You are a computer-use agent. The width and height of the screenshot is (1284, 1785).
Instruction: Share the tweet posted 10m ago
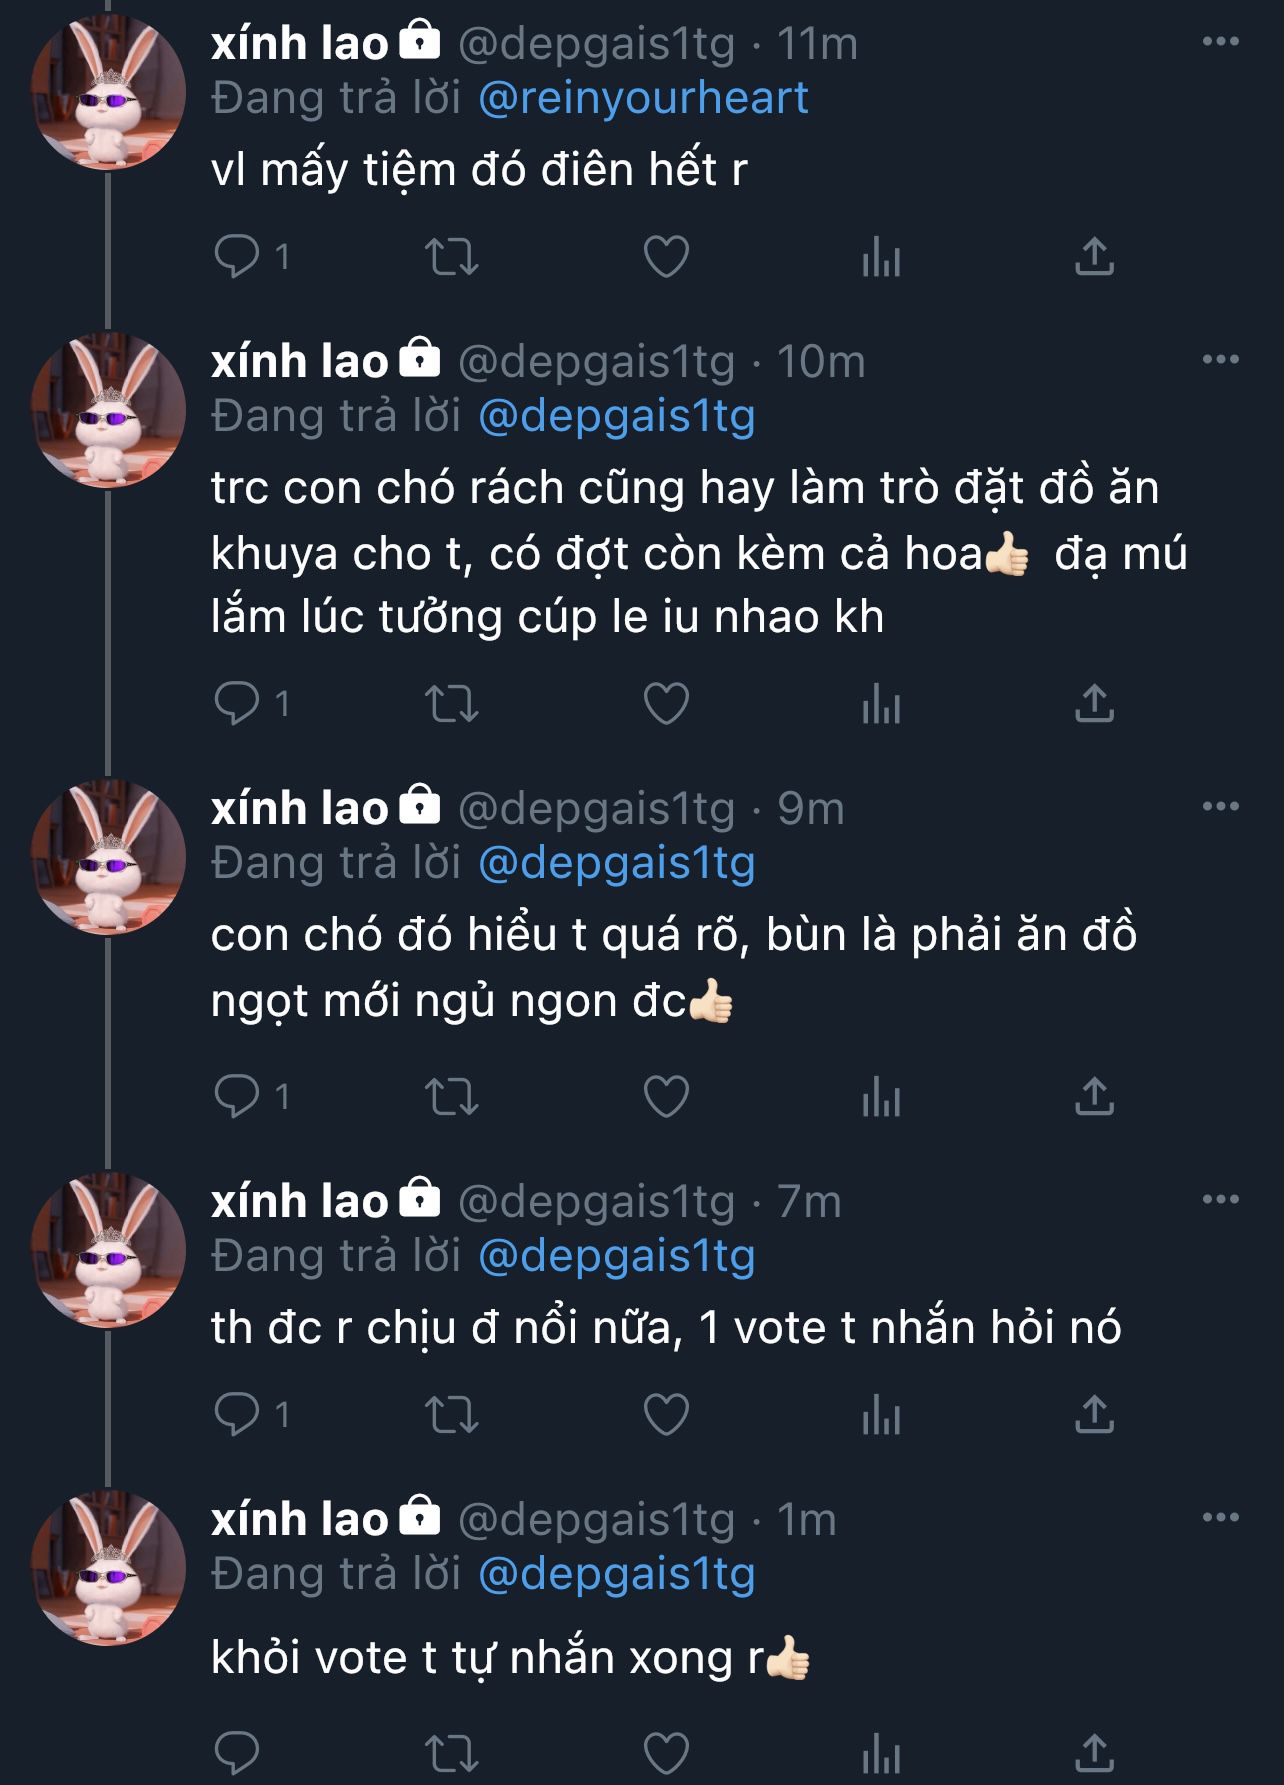point(1094,704)
